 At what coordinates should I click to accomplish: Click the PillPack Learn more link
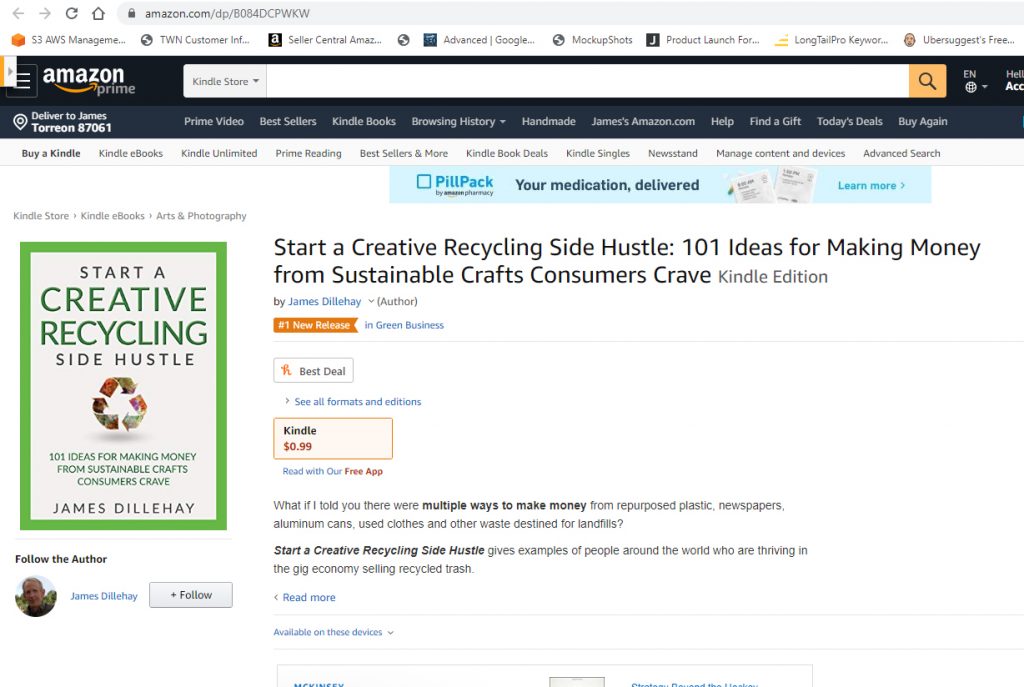(x=871, y=185)
